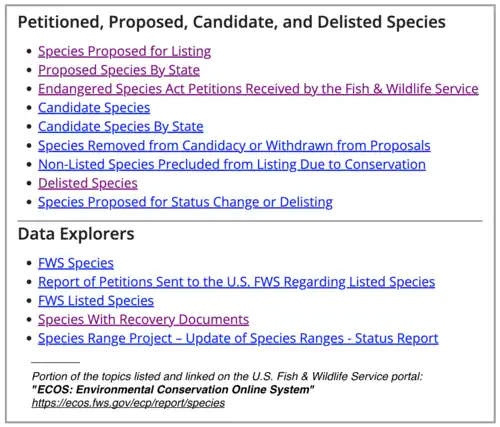
Task: Open the Species Proposed for Listing link
Action: pos(124,51)
